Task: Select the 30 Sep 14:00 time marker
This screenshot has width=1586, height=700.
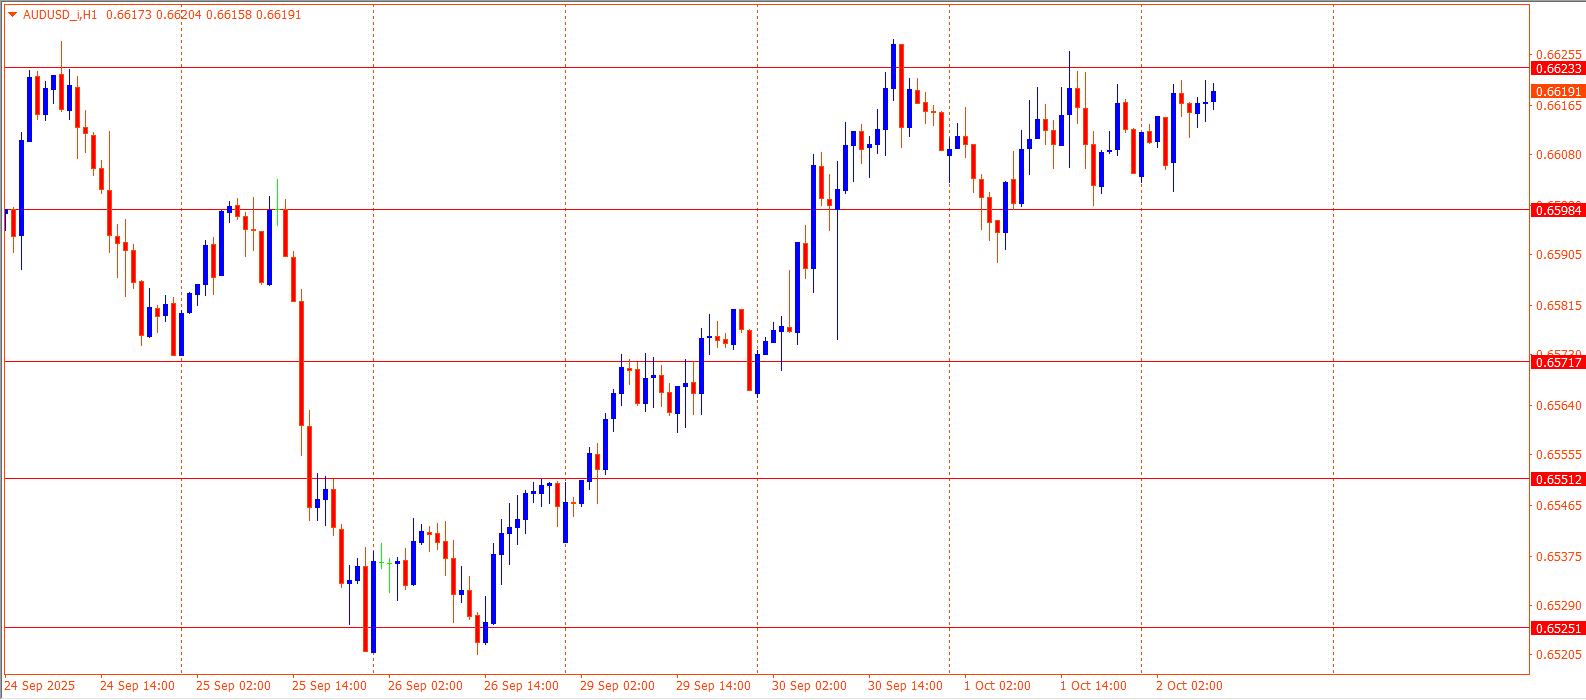Action: pyautogui.click(x=905, y=686)
